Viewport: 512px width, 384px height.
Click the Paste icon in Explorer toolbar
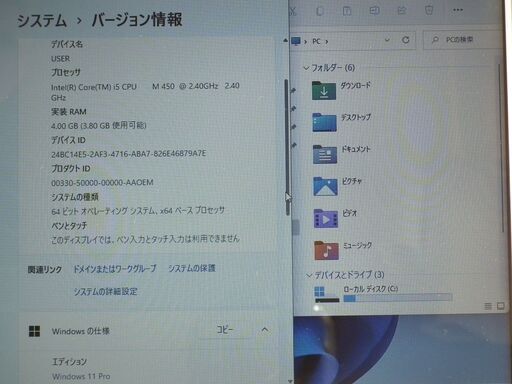click(x=347, y=11)
